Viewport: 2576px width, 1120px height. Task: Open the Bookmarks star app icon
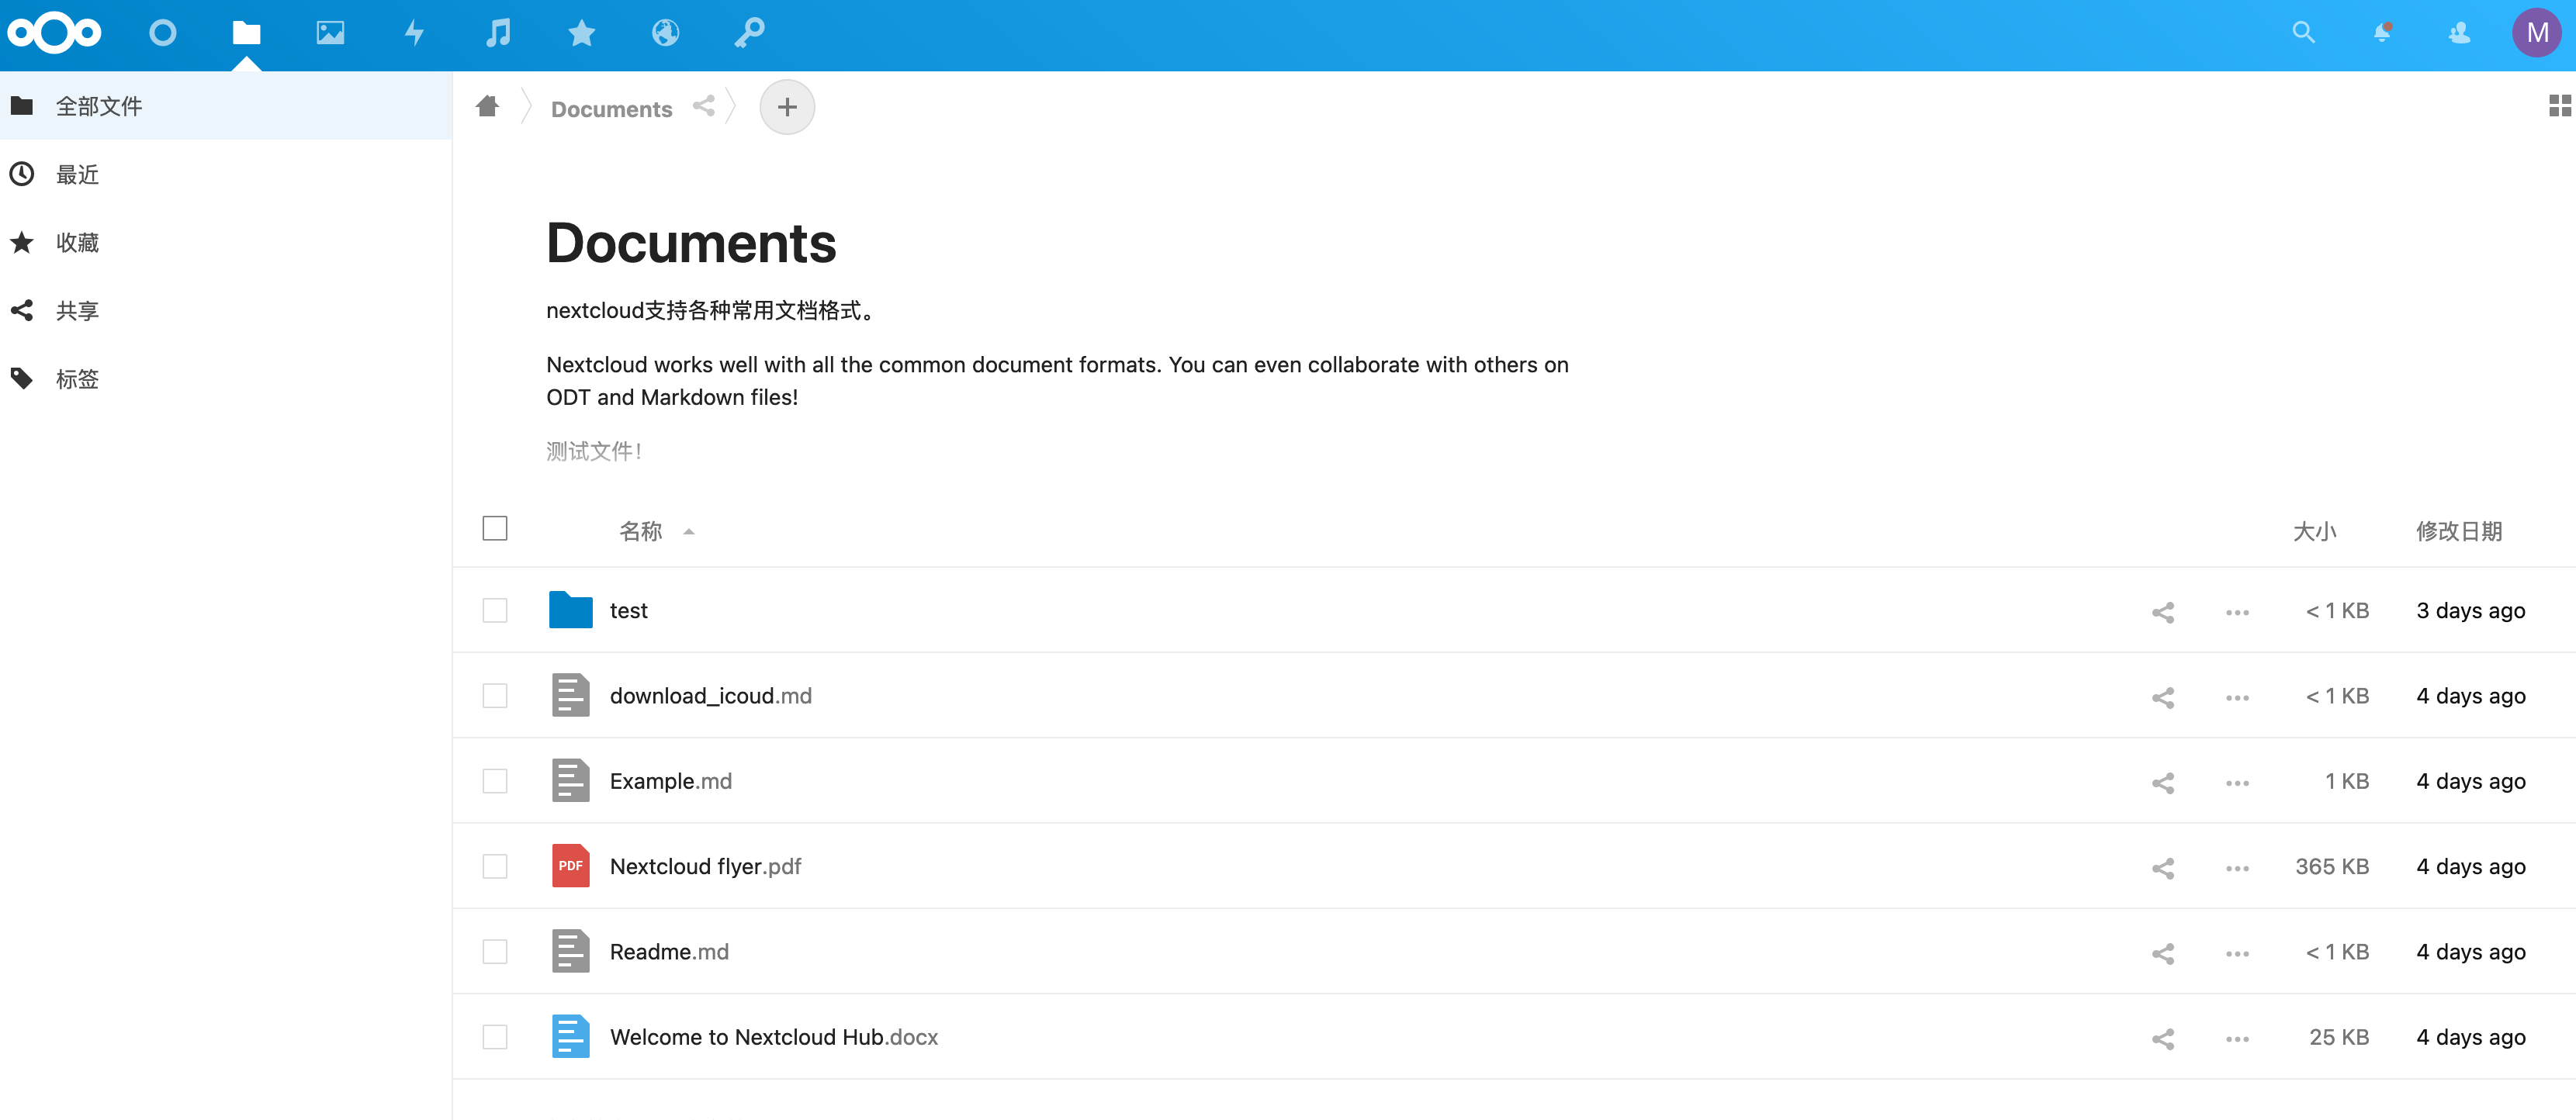click(x=582, y=33)
